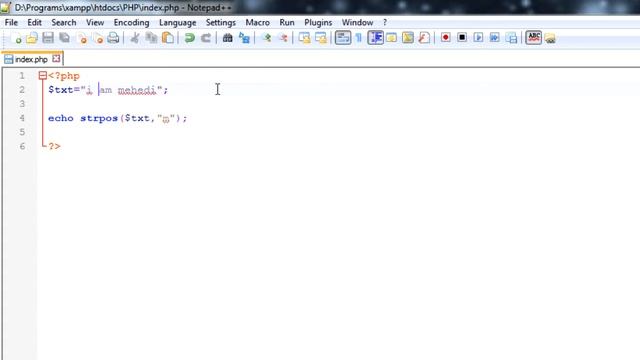This screenshot has width=640, height=360.
Task: Stop macro recording with the black square
Action: 462,38
